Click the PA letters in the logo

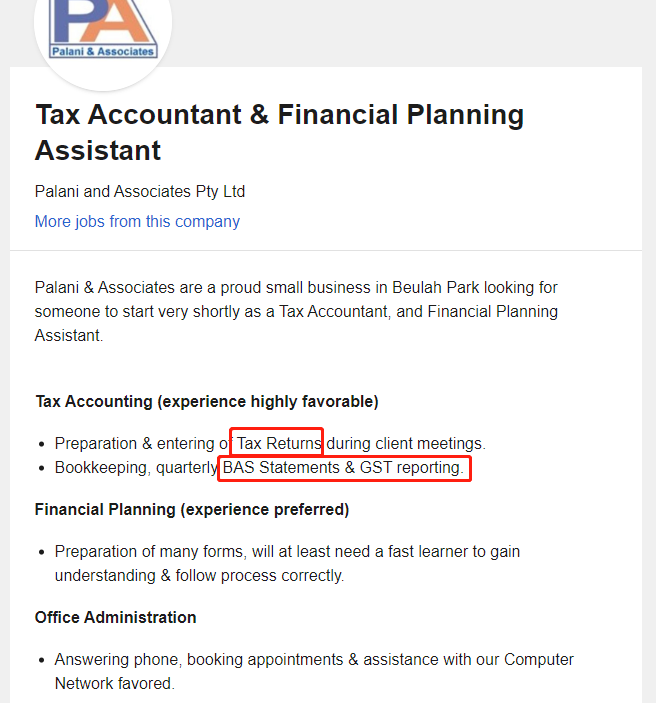(103, 21)
